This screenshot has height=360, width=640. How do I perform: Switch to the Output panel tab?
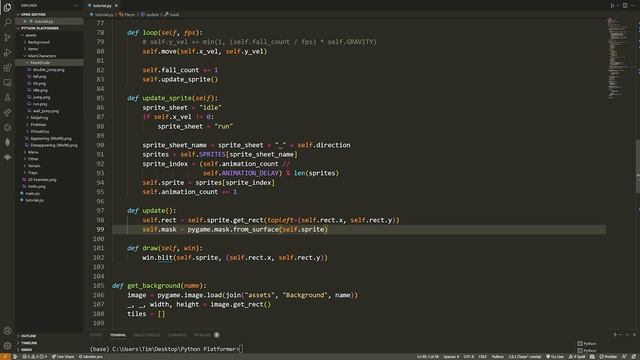(x=96, y=335)
